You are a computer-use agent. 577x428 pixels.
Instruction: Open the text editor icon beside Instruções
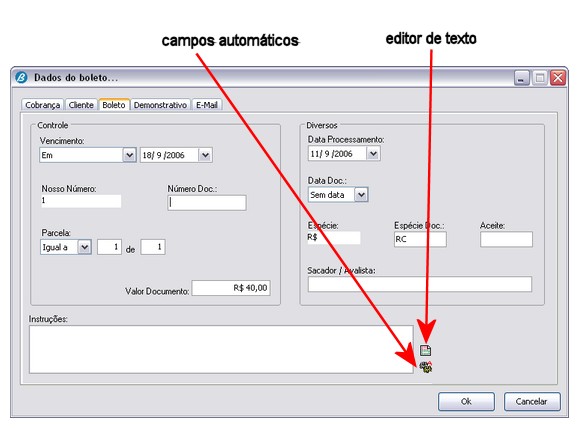425,350
